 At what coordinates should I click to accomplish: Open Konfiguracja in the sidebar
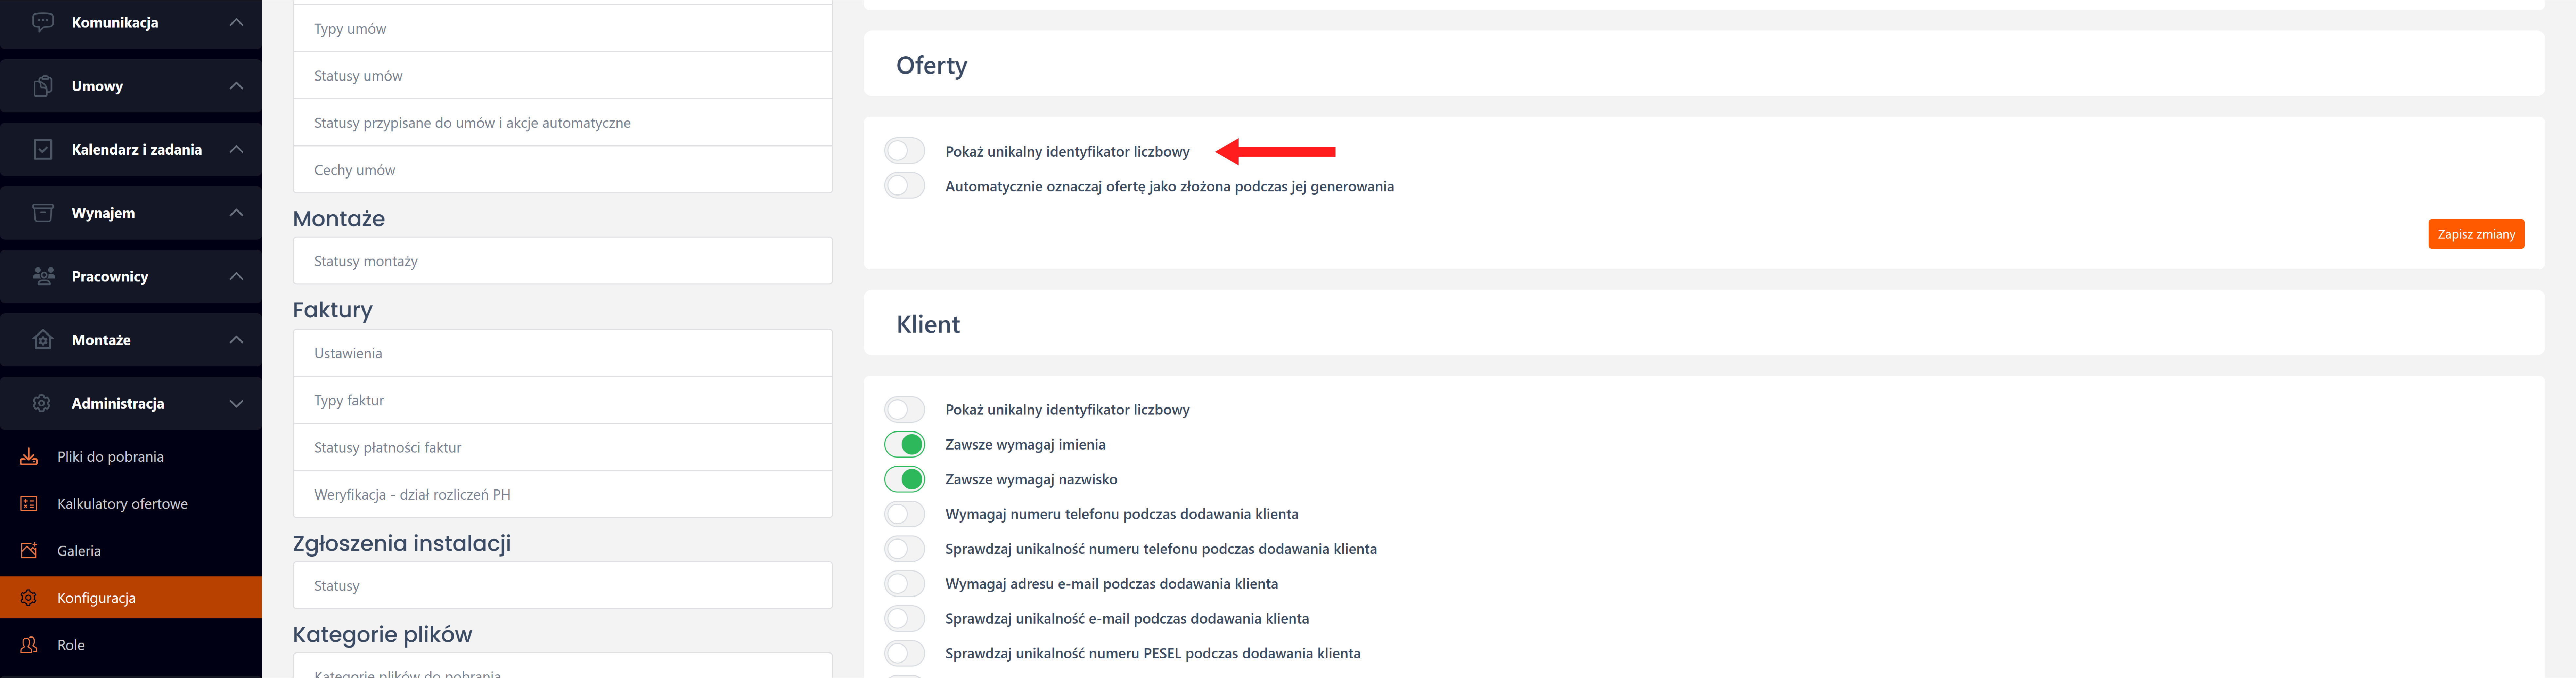(96, 598)
